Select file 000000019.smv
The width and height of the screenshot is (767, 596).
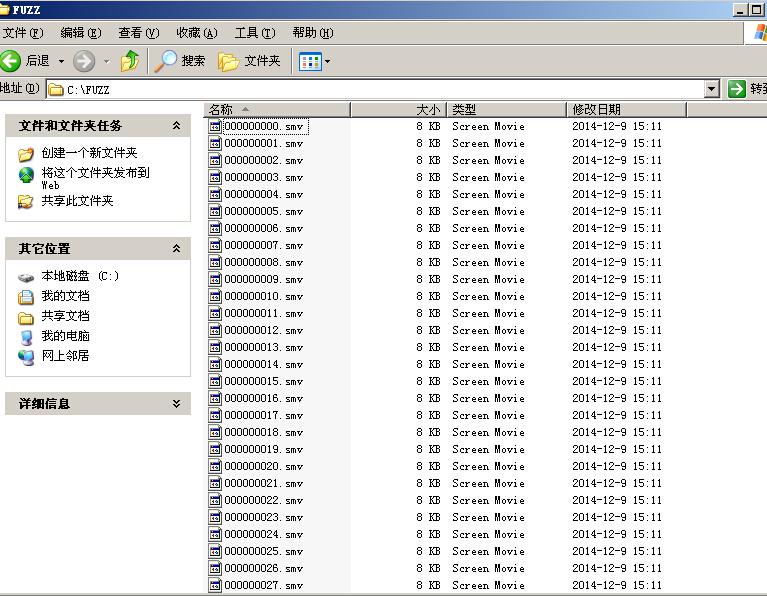coord(264,449)
